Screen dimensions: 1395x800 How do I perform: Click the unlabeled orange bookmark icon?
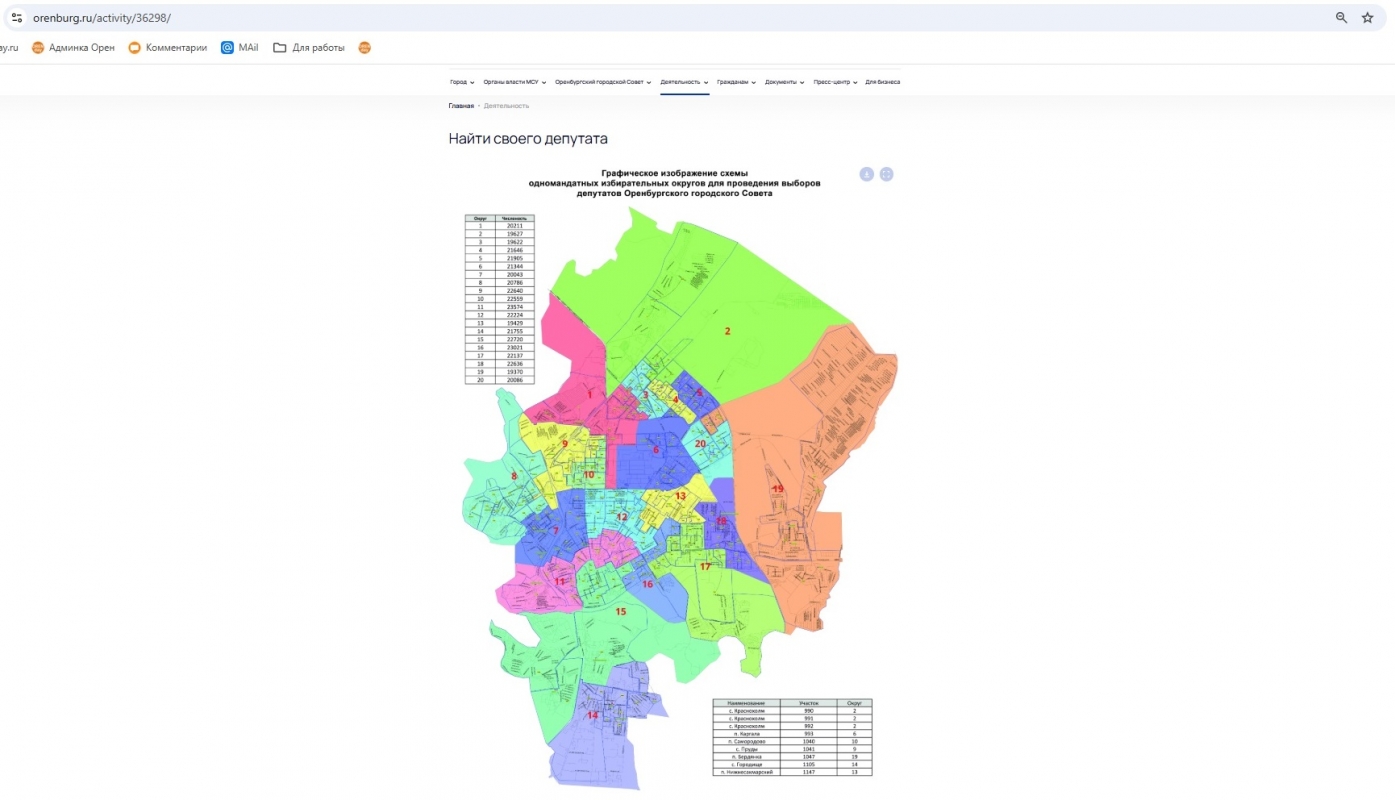coord(364,47)
